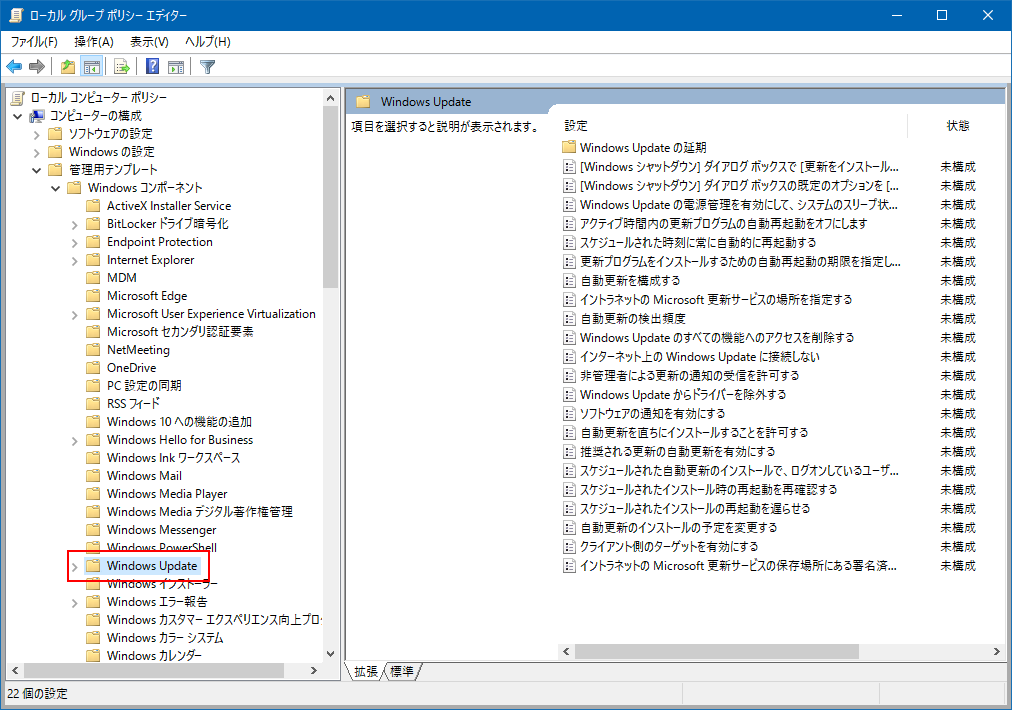
Task: Click the MDM folder icon
Action: pyautogui.click(x=94, y=278)
